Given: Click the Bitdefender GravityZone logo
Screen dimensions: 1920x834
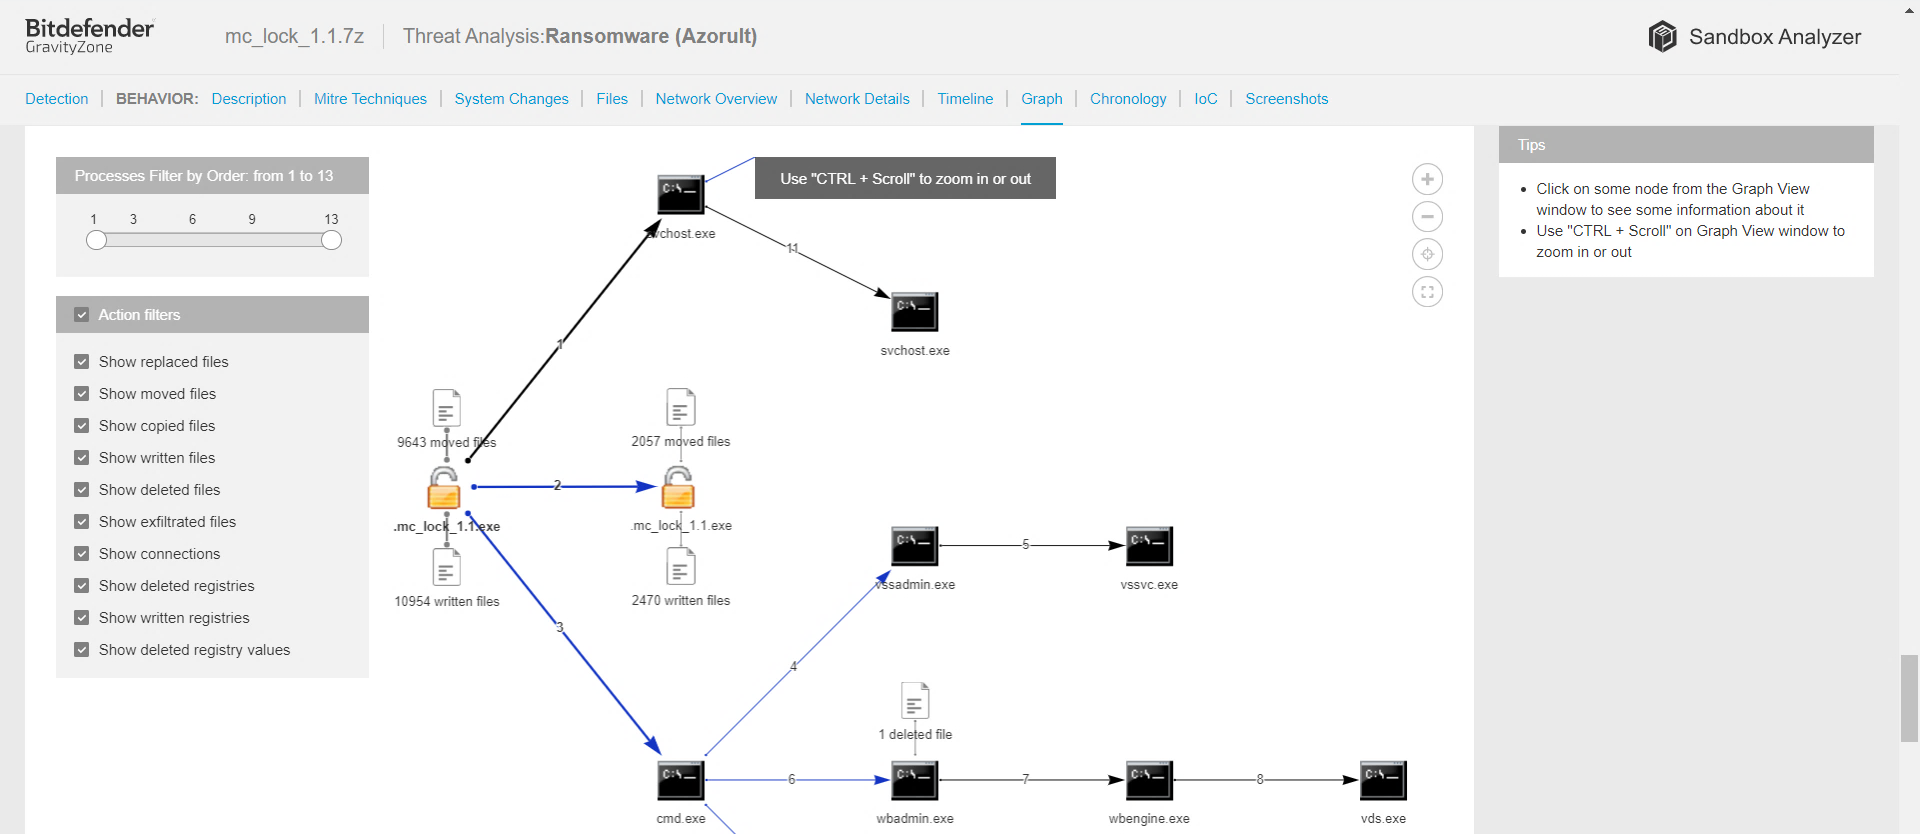Looking at the screenshot, I should (x=89, y=36).
